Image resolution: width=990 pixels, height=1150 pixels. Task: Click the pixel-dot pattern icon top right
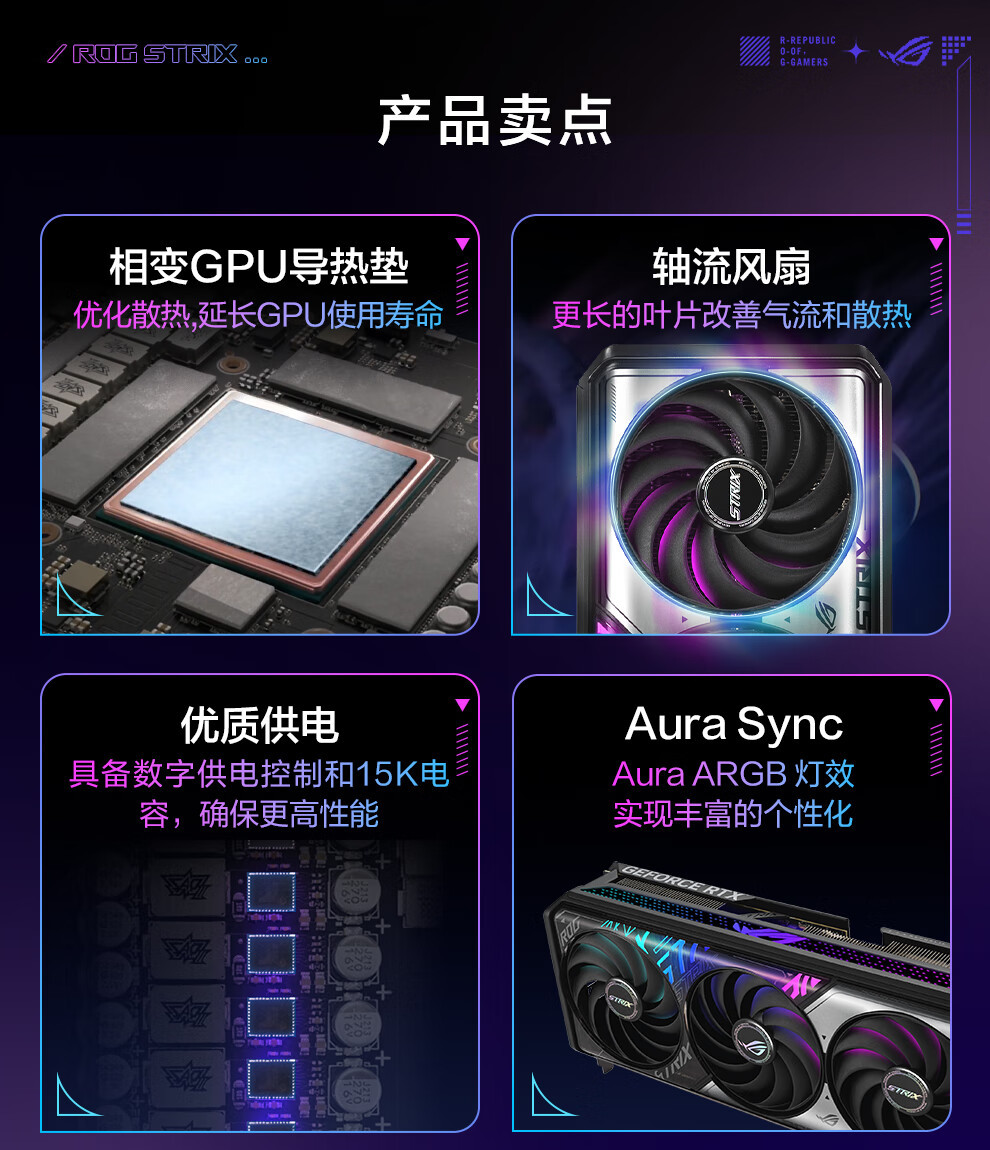pyautogui.click(x=956, y=50)
